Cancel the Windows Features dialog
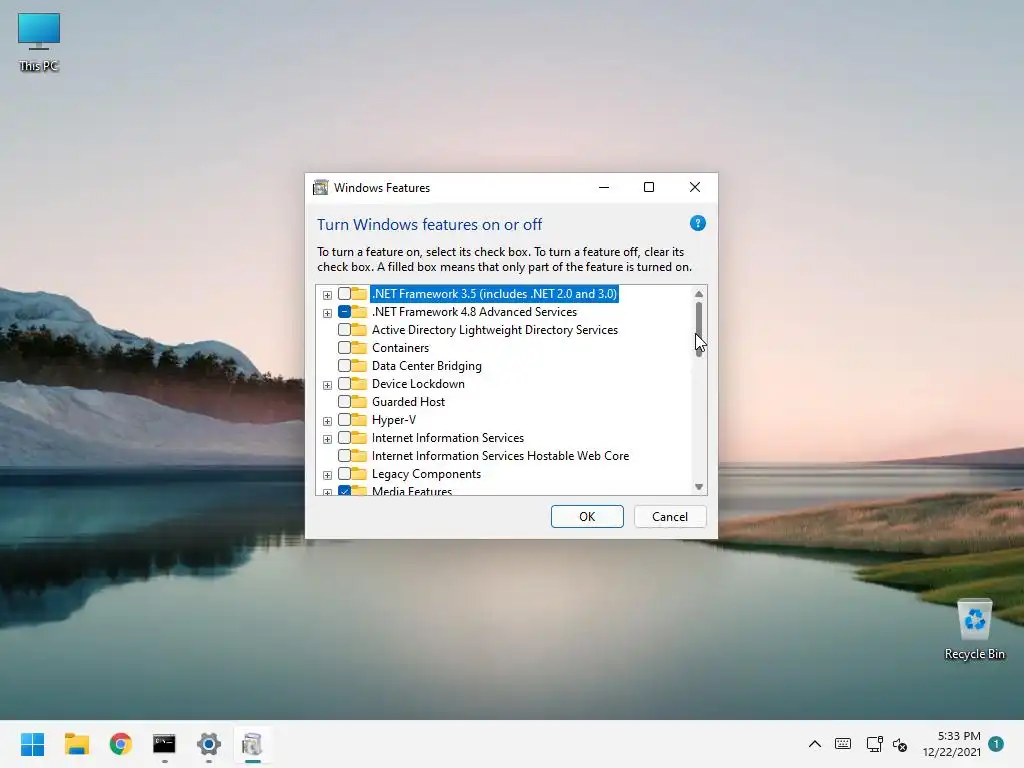Screen dimensions: 1024x768 coord(670,517)
